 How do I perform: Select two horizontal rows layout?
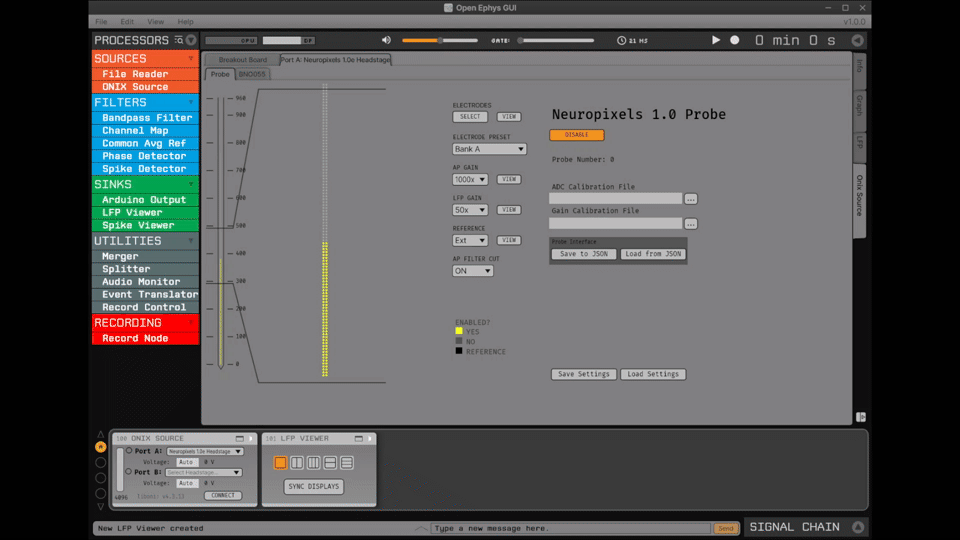pyautogui.click(x=330, y=463)
